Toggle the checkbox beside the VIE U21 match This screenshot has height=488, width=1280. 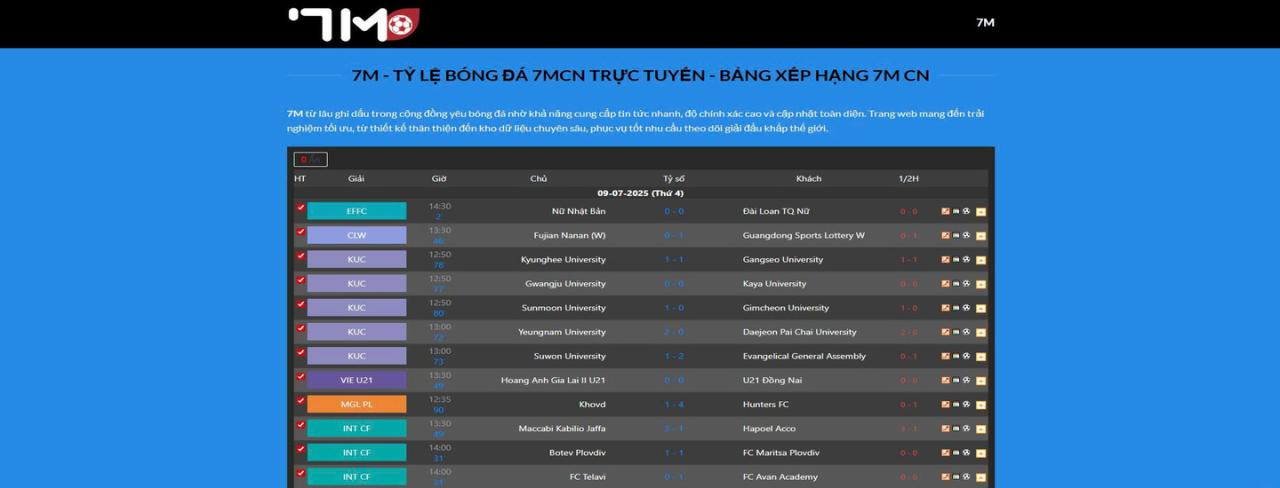300,377
